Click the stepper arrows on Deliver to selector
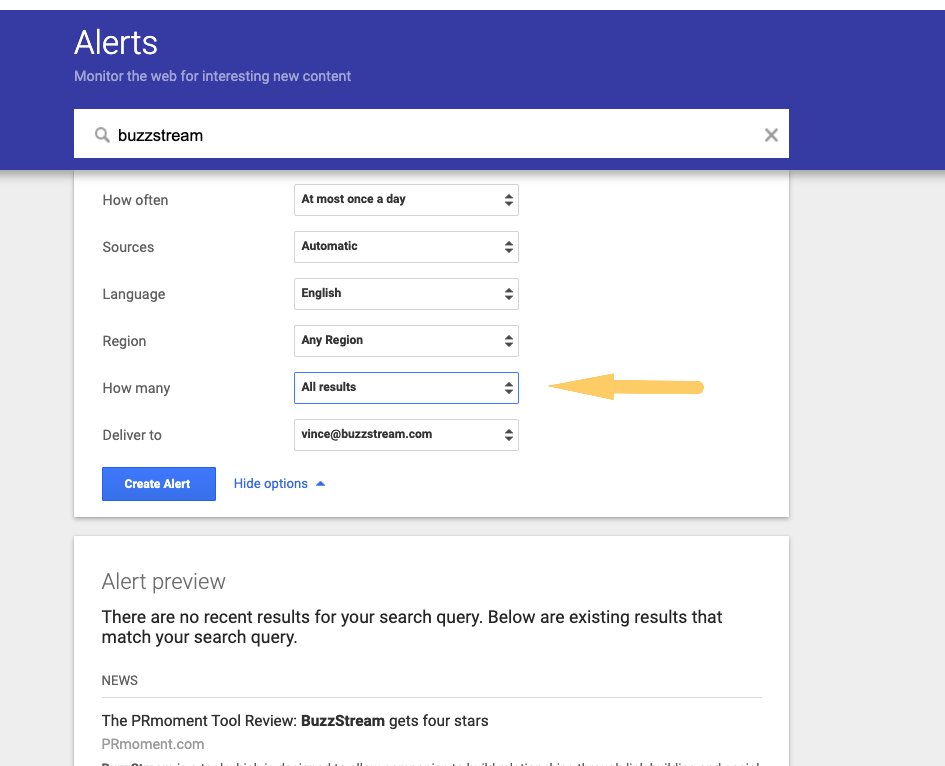945x766 pixels. coord(508,435)
